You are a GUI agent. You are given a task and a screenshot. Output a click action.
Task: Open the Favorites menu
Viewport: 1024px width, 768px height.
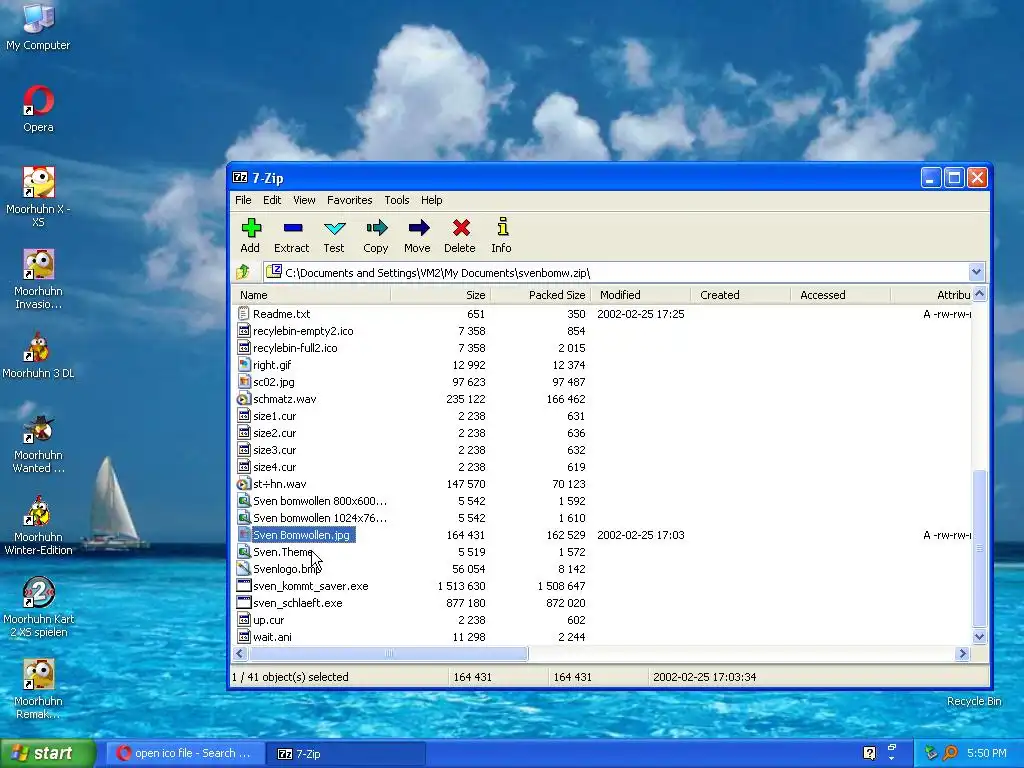coord(349,200)
